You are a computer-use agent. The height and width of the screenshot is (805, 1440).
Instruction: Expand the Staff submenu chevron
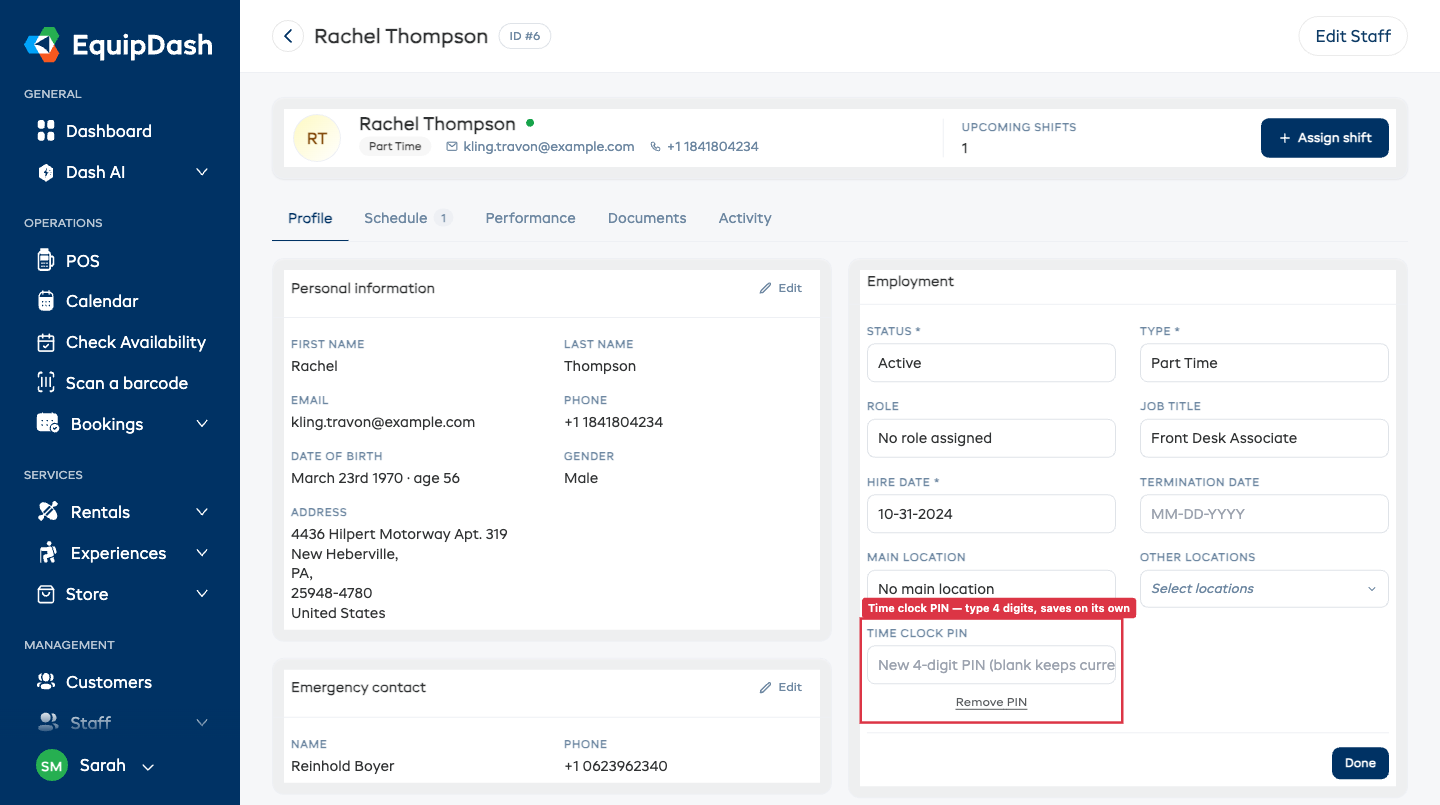[202, 722]
